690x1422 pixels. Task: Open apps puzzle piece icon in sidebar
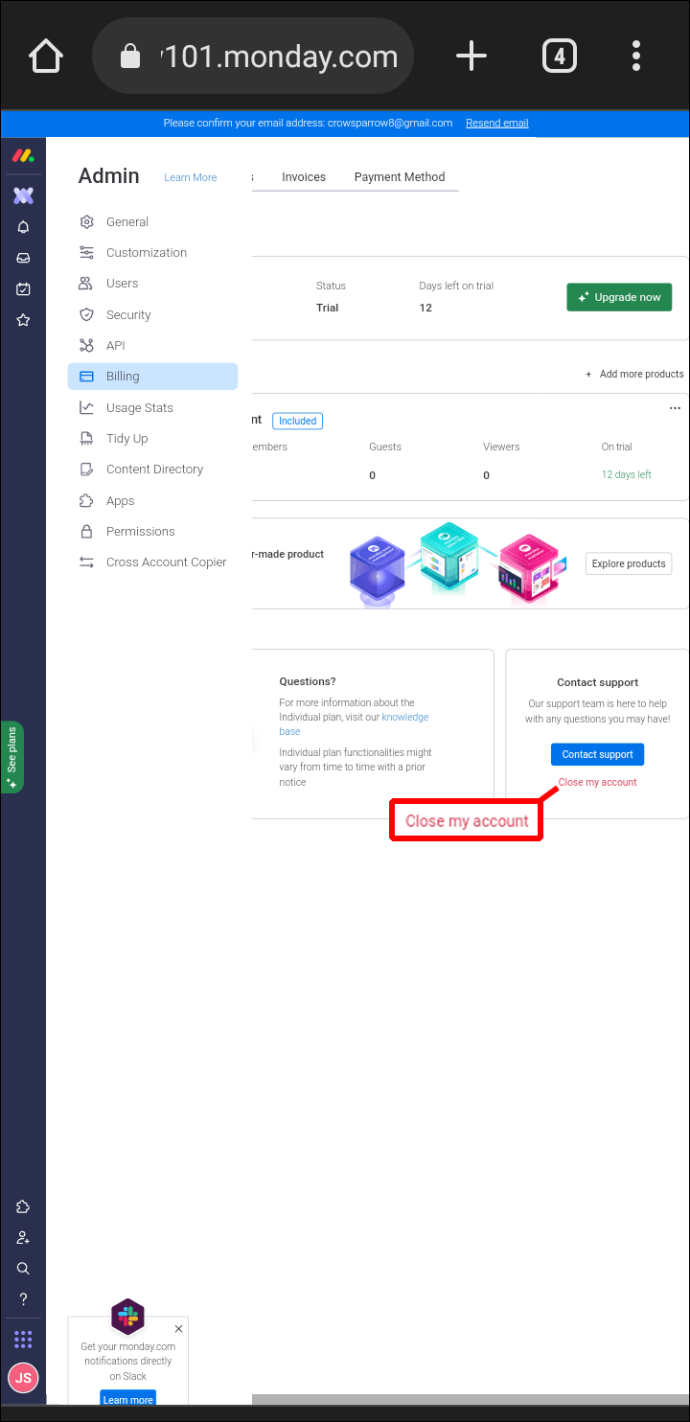[x=23, y=1207]
